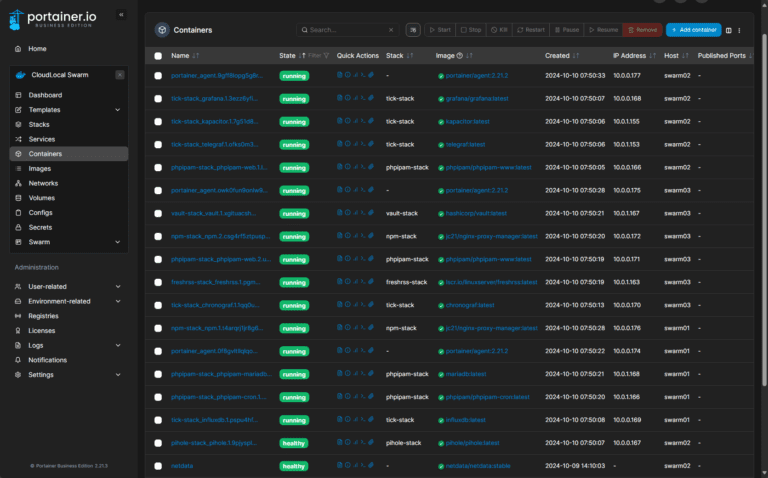The width and height of the screenshot is (768, 478).
Task: Check the tick-stack_grafana container checkbox
Action: coord(158,99)
